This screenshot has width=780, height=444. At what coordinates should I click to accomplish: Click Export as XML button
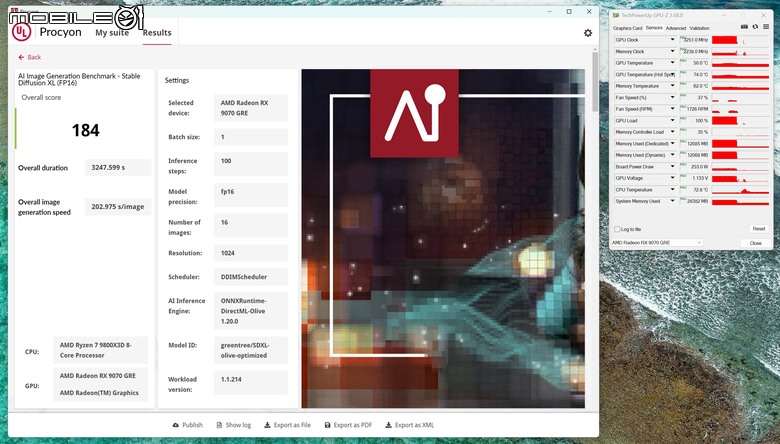tap(409, 425)
